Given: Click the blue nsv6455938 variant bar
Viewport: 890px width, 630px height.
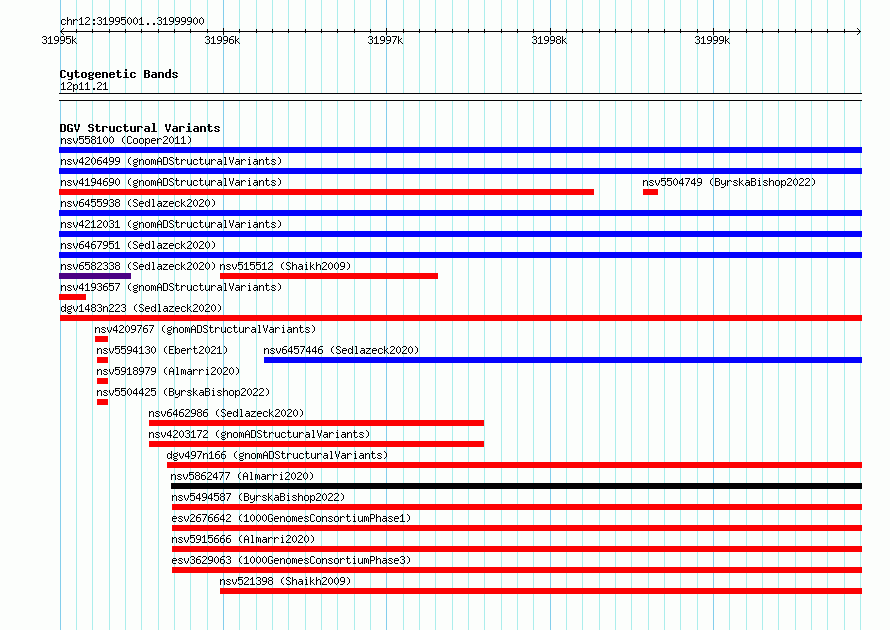Looking at the screenshot, I should 460,213.
